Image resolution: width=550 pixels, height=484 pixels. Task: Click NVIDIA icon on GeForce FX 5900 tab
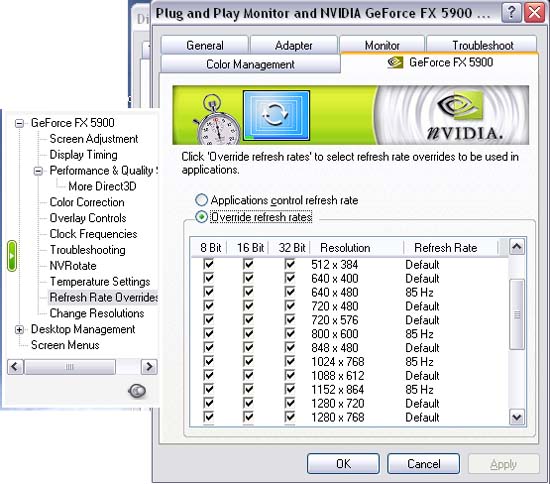pyautogui.click(x=395, y=63)
